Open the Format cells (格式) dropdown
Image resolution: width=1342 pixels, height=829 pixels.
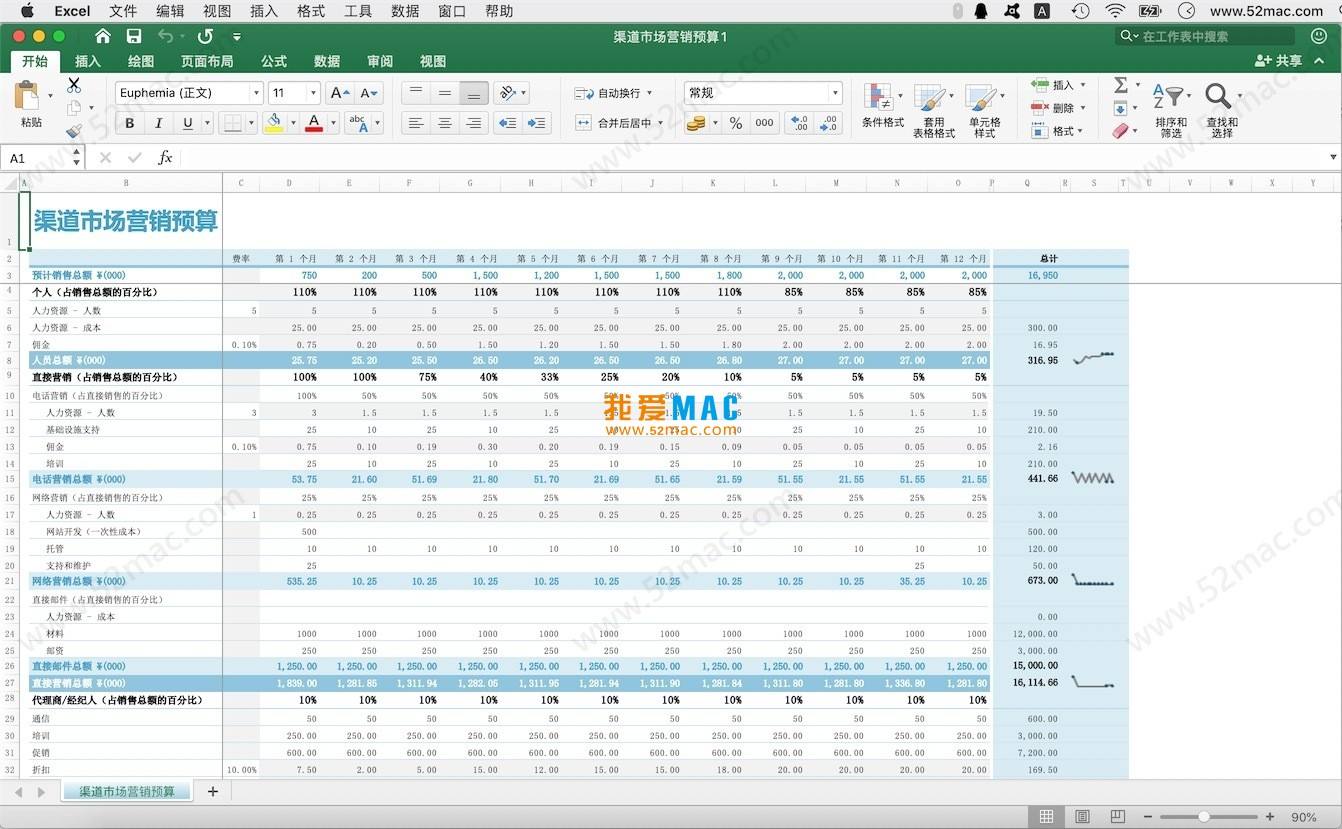coord(1081,131)
